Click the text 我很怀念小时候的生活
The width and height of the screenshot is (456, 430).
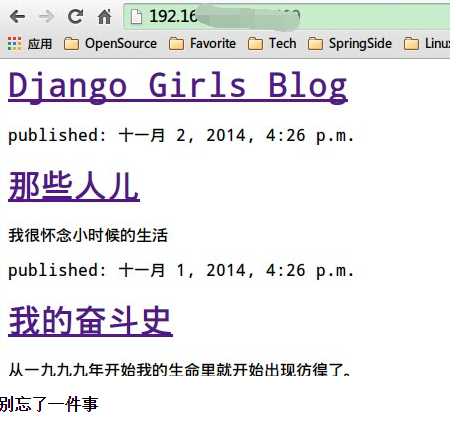[88, 235]
